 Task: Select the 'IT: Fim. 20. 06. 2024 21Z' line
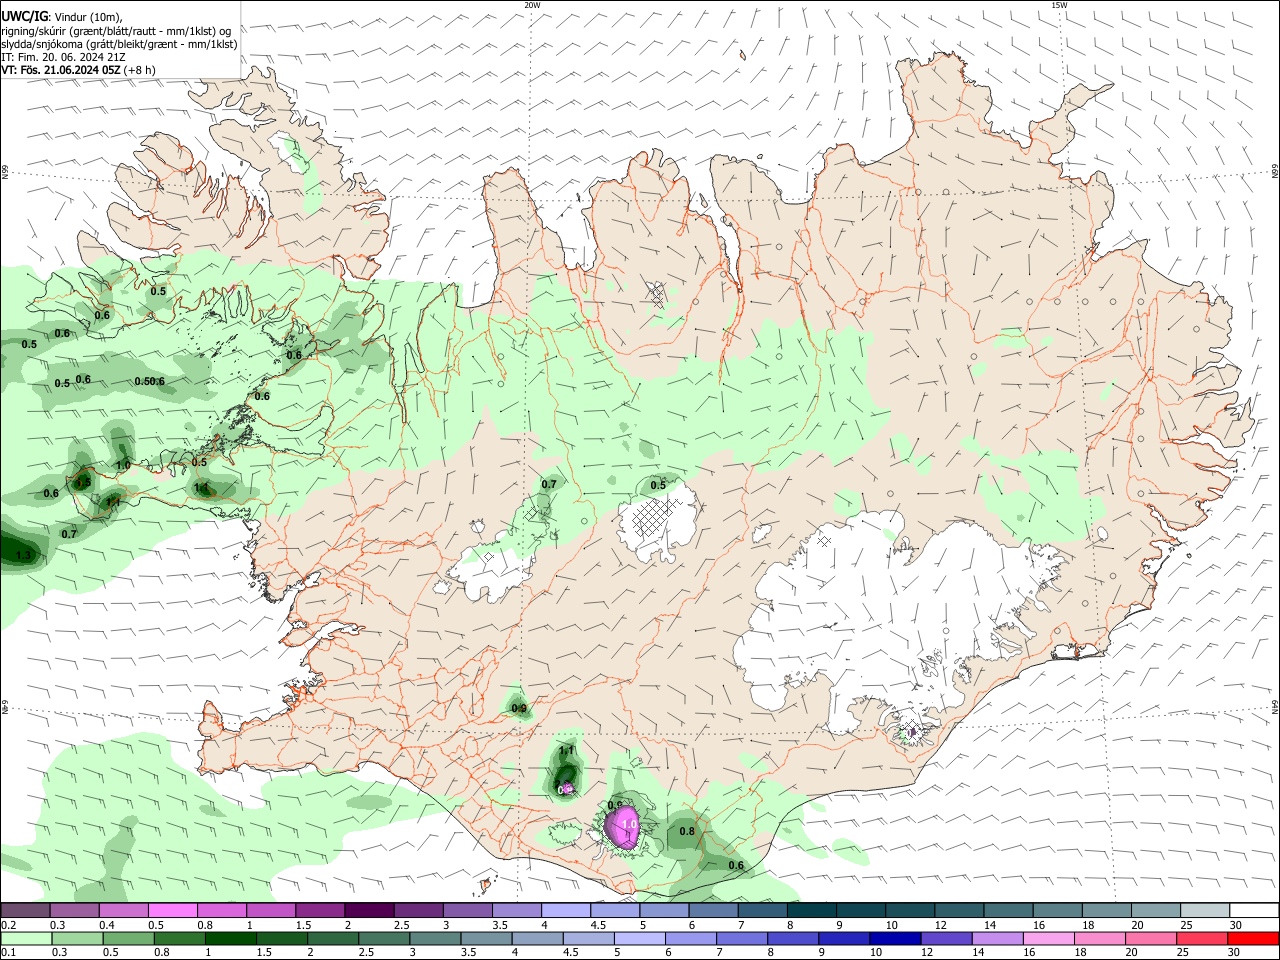click(64, 57)
